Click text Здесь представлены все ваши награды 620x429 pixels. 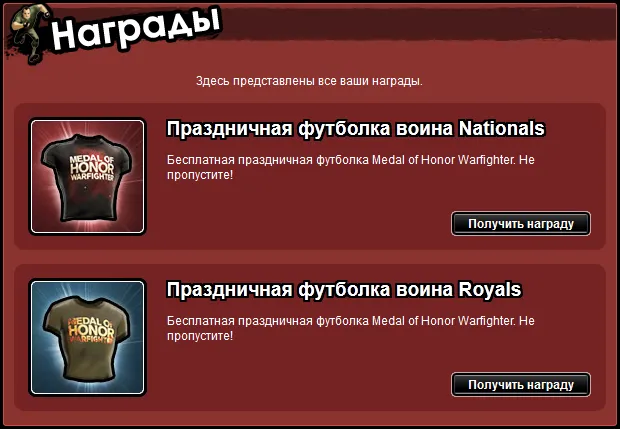pyautogui.click(x=309, y=81)
